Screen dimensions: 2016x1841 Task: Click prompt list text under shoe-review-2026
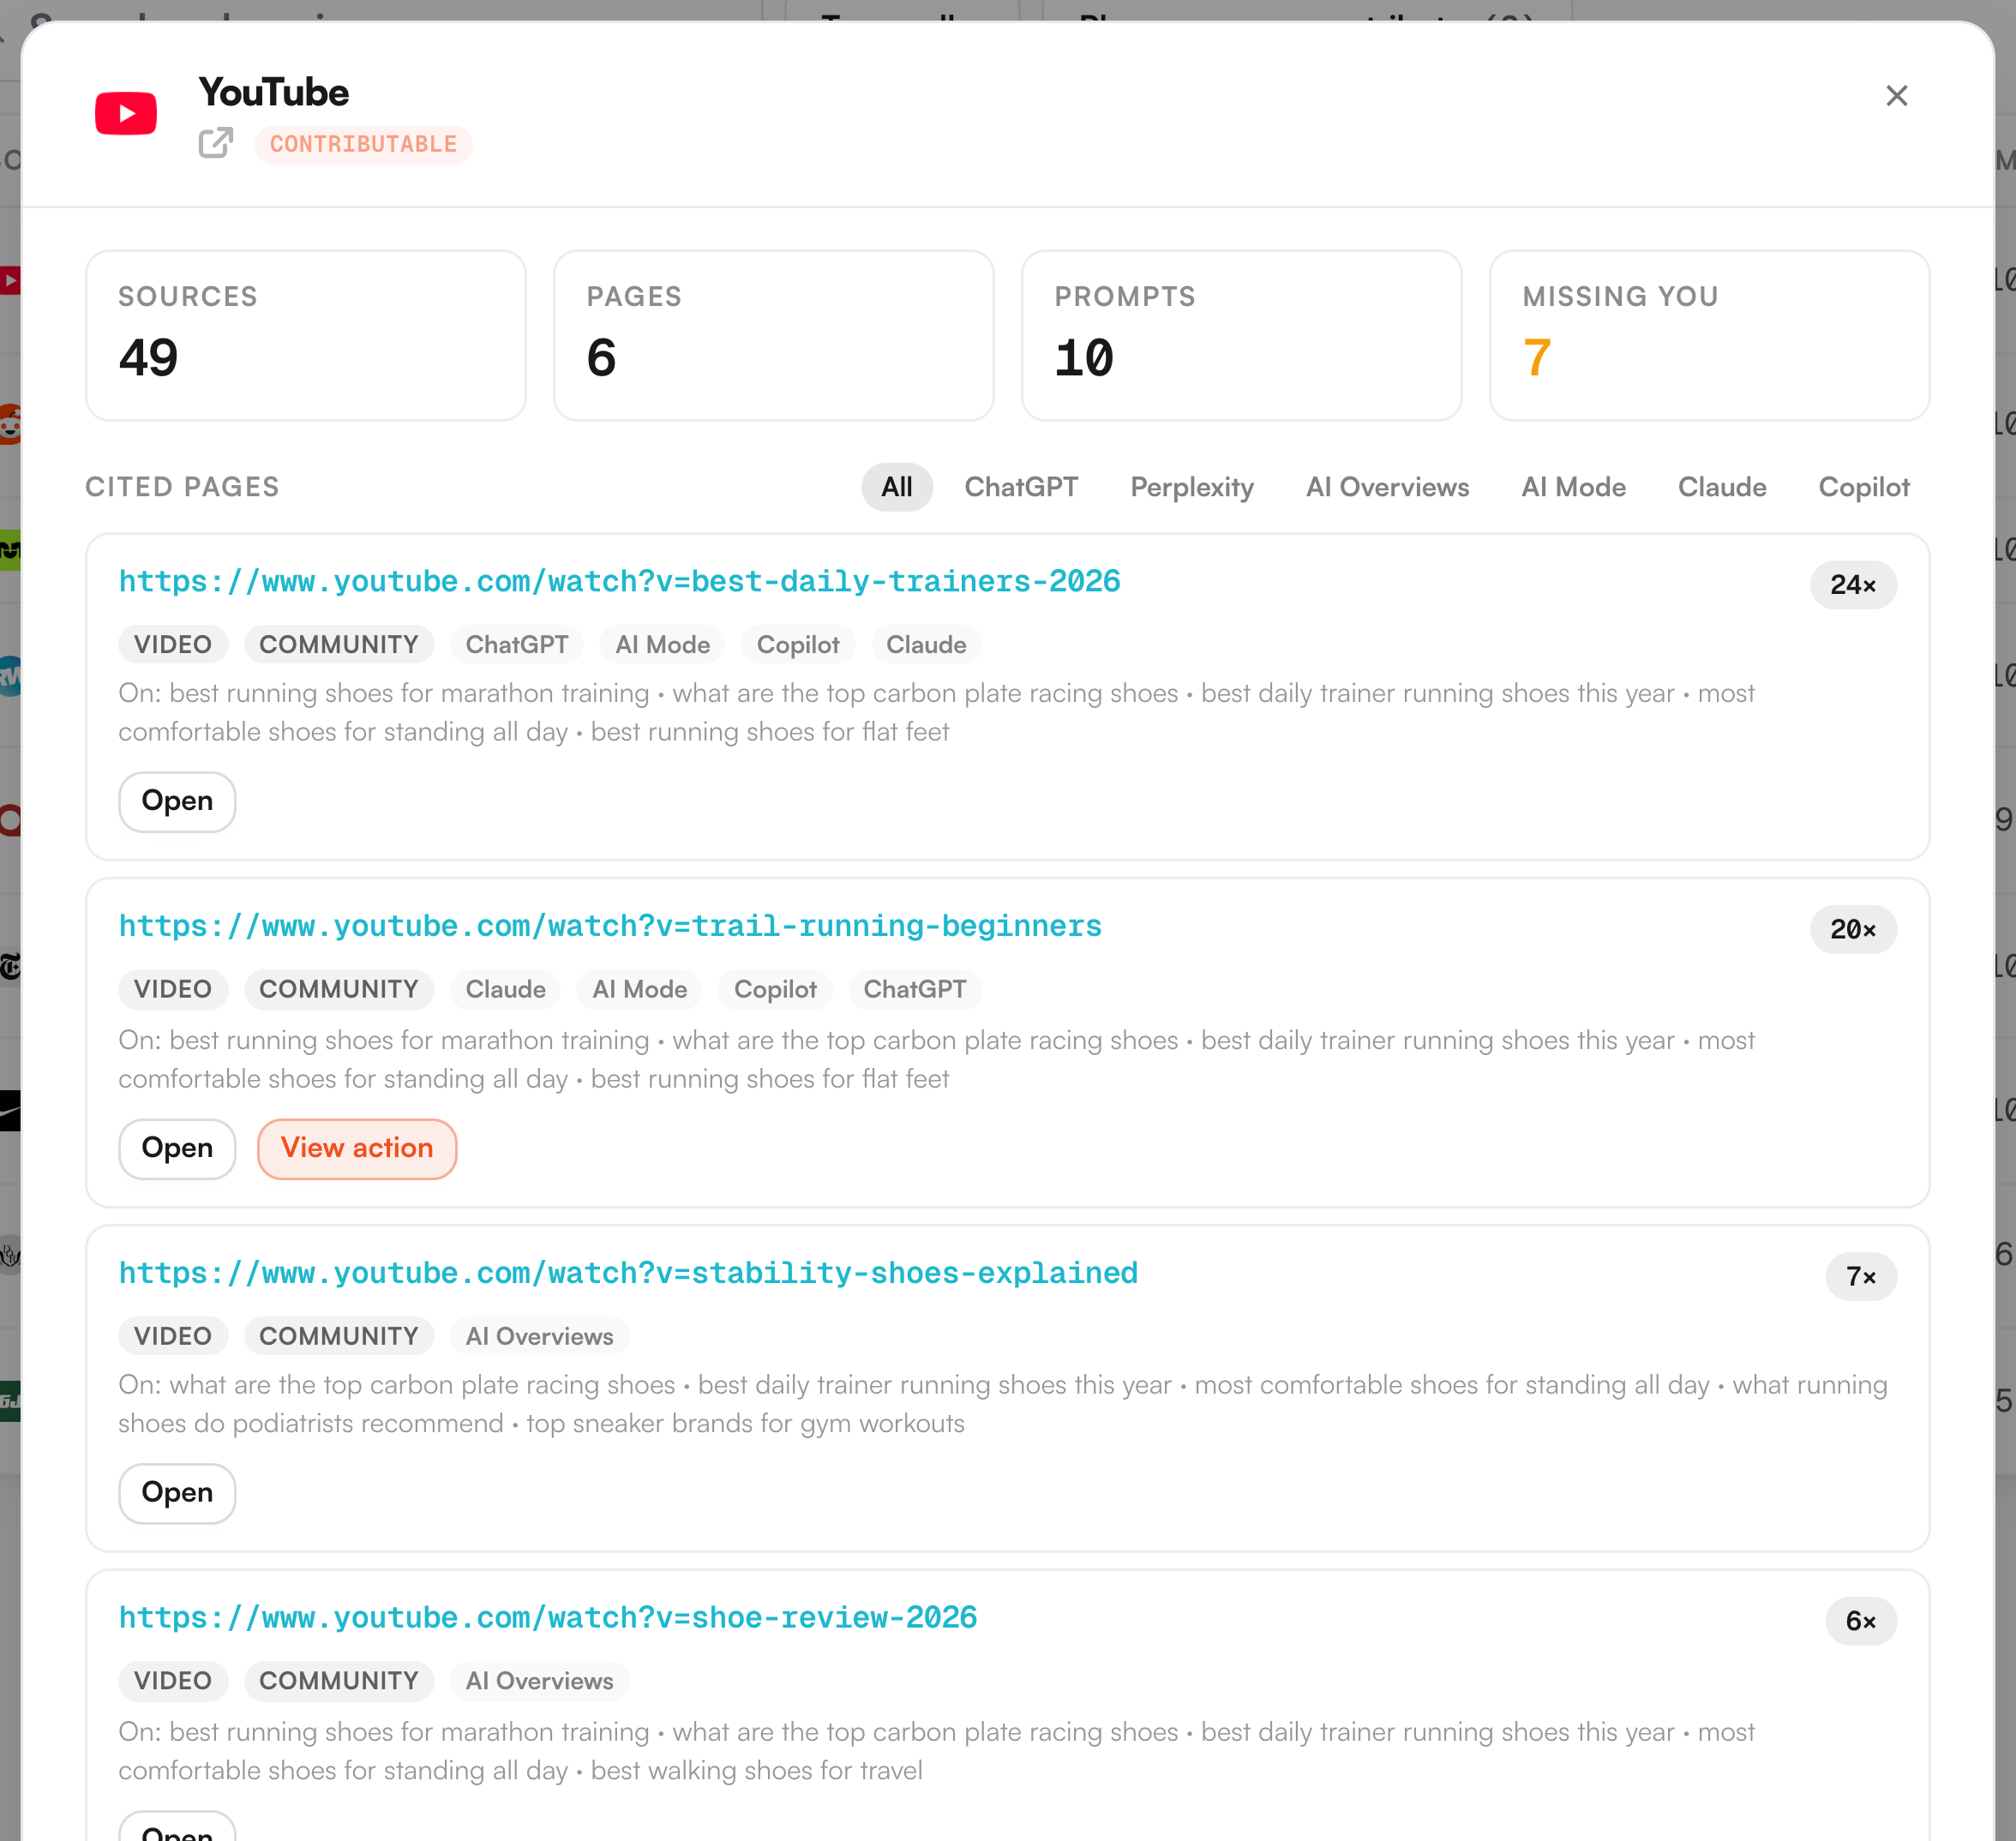pyautogui.click(x=937, y=1751)
